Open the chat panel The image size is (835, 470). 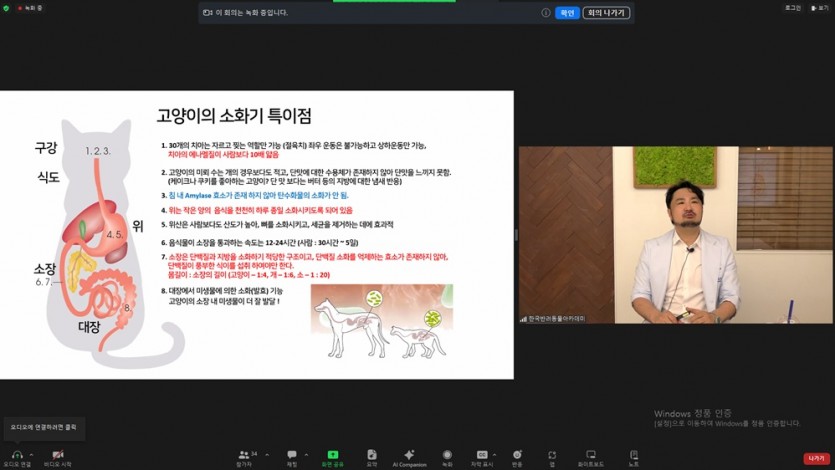click(292, 458)
